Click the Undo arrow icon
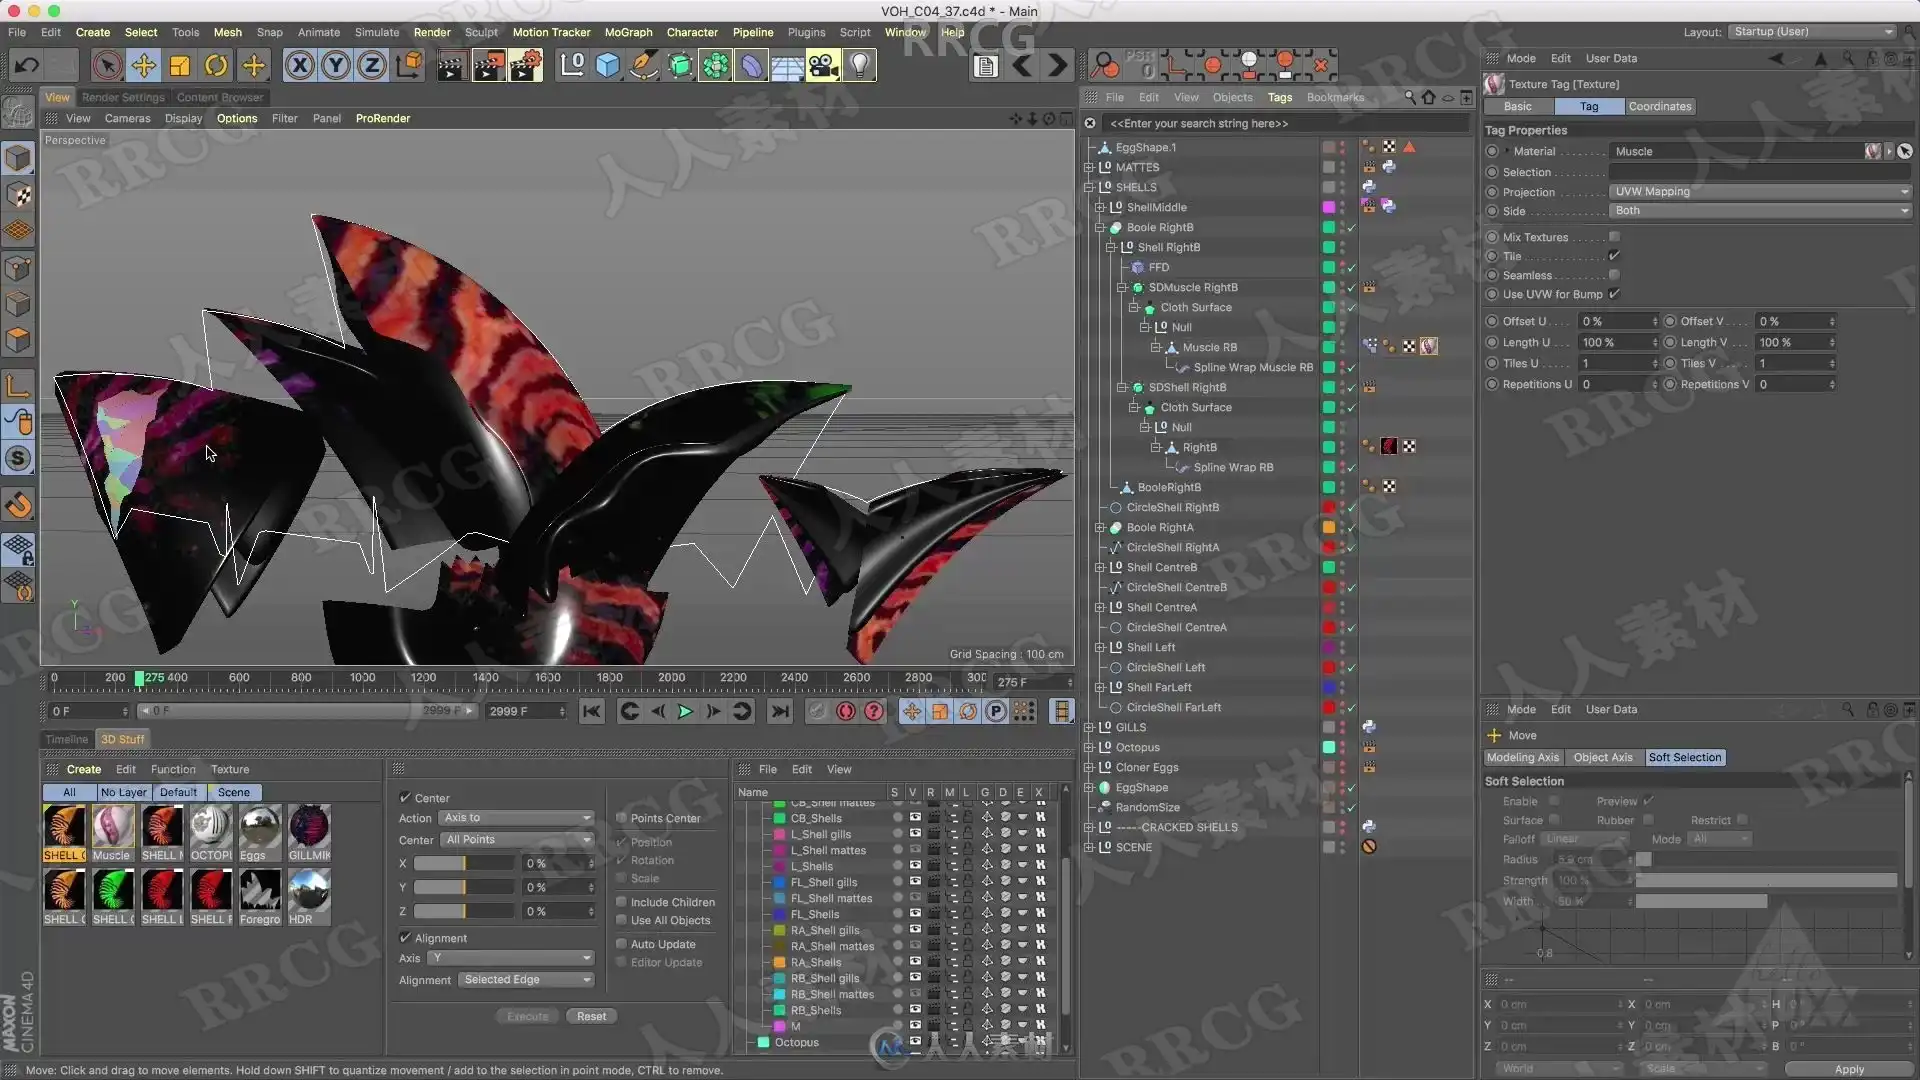This screenshot has width=1920, height=1080. coord(27,66)
